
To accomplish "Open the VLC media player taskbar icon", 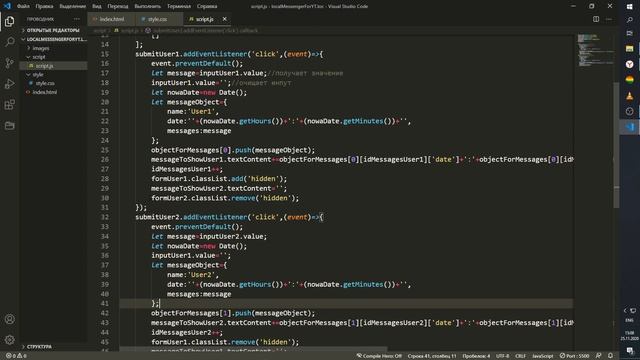I will click(630, 96).
